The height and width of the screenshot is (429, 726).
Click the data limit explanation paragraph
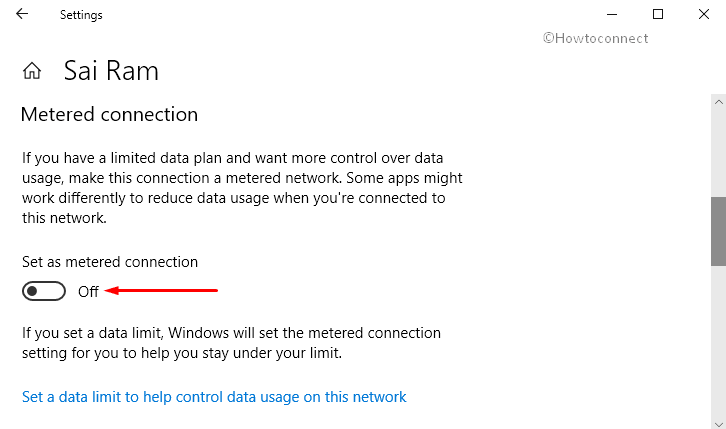tap(231, 343)
